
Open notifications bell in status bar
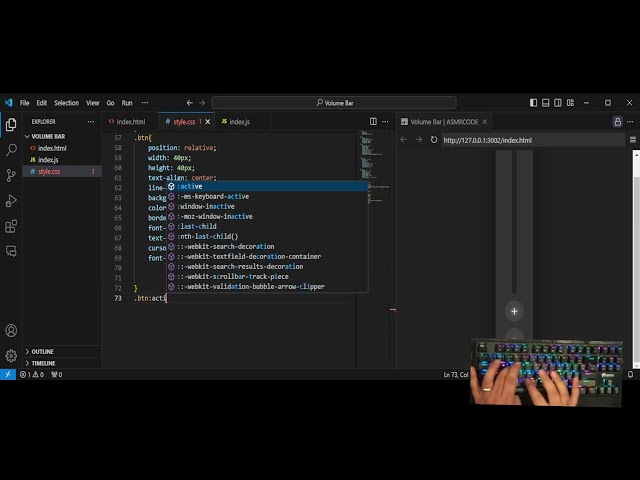point(631,374)
